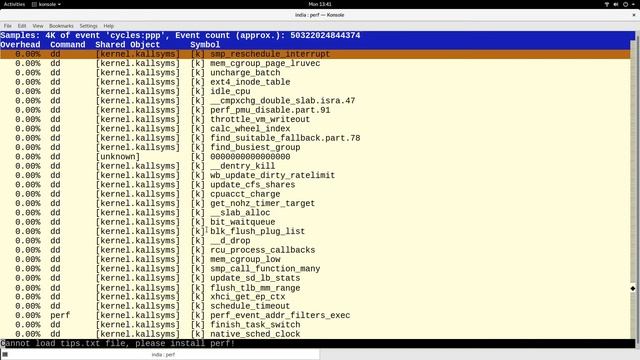
Task: Open the konsole app menu dropdown
Action: click(47, 4)
